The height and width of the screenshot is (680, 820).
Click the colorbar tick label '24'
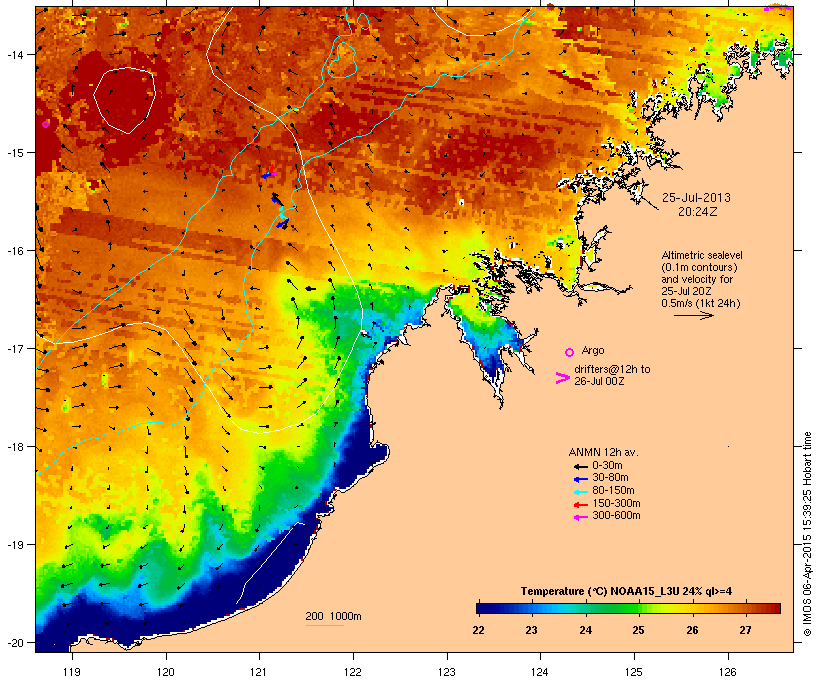[585, 630]
